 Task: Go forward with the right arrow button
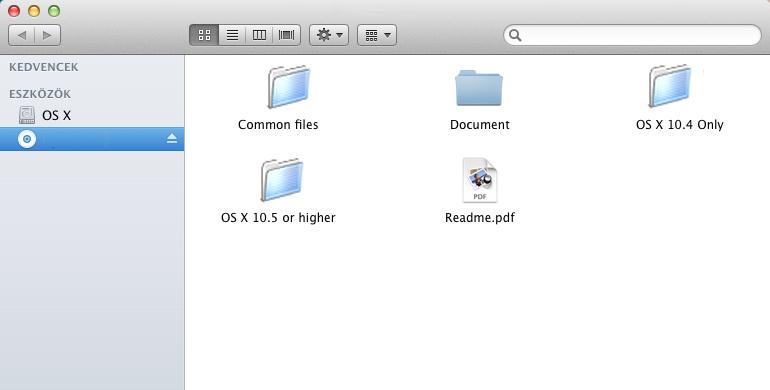point(48,35)
